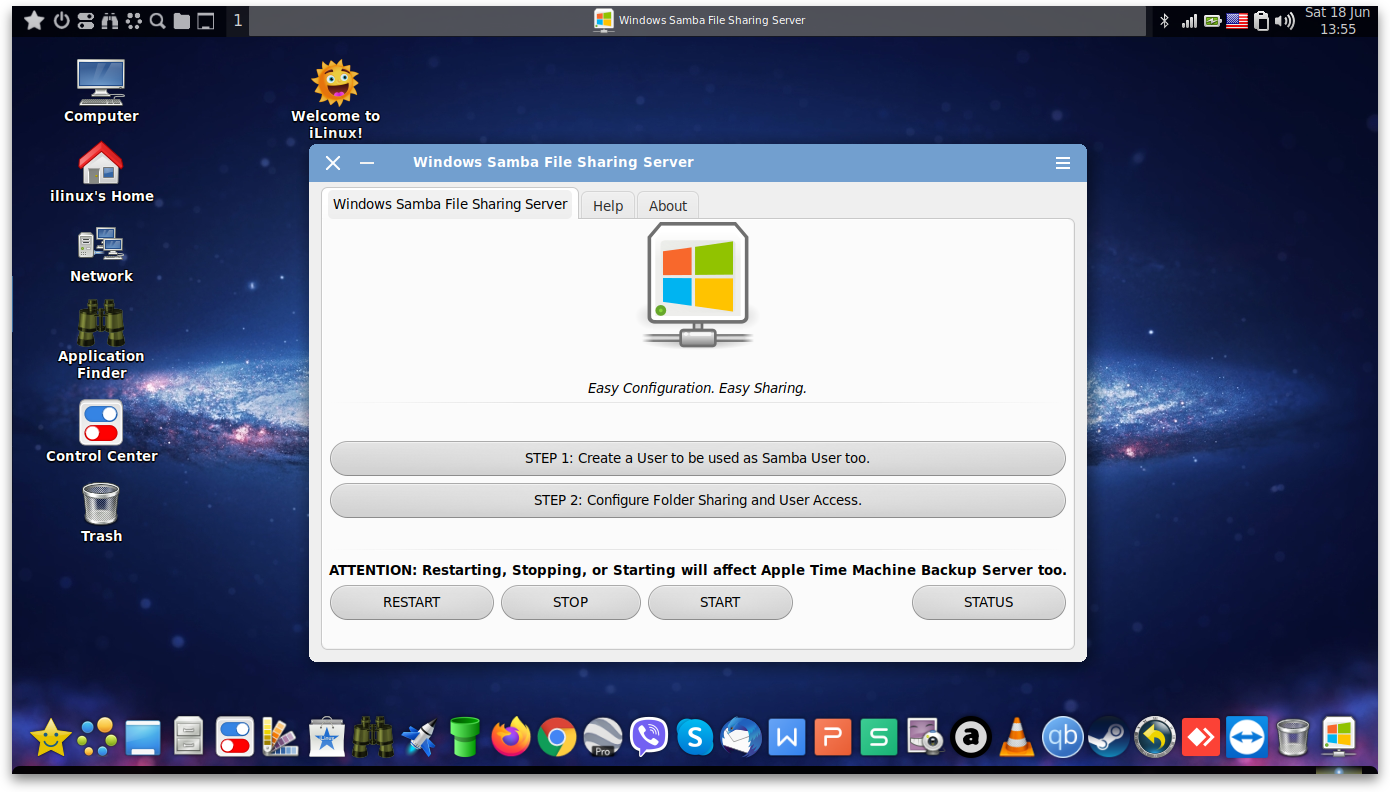Viewport: 1390px width, 792px height.
Task: Launch WPS Presentation from the dock
Action: (x=833, y=738)
